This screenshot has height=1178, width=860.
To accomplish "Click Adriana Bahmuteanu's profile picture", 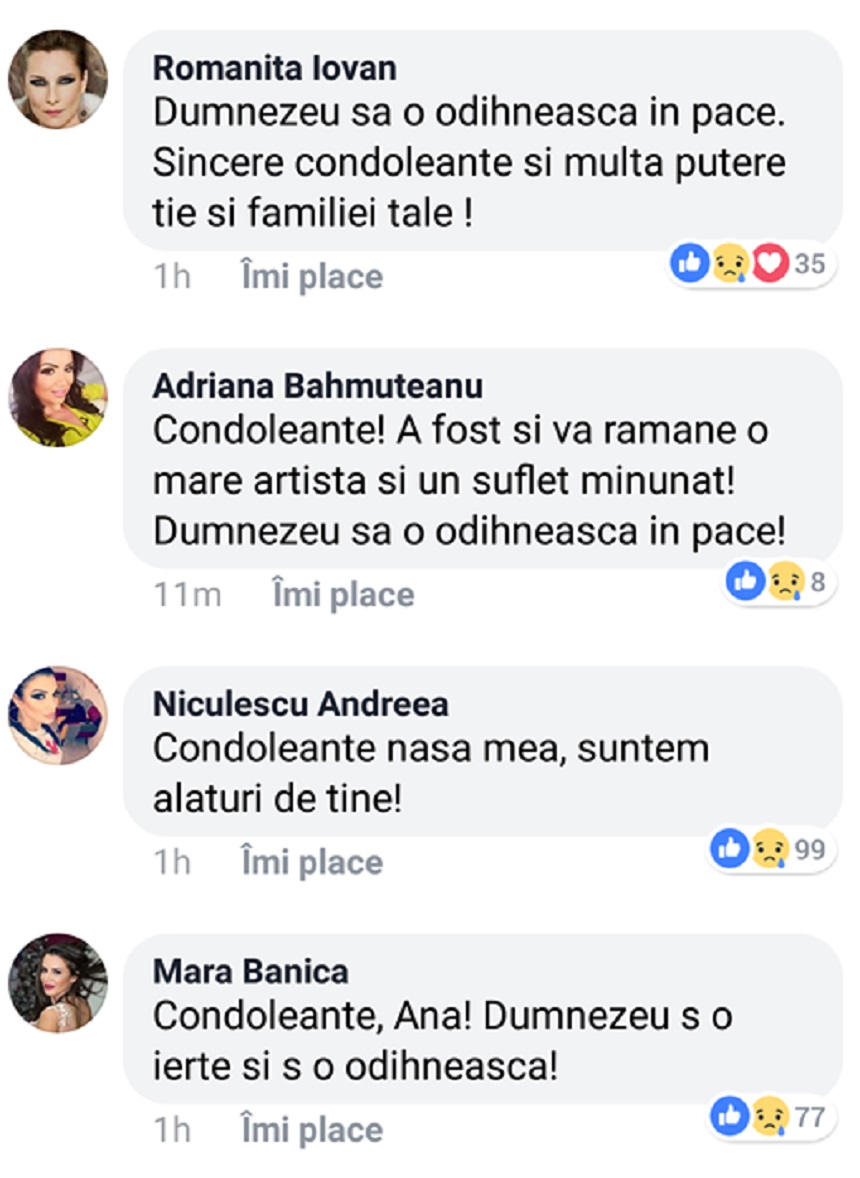I will coord(58,397).
